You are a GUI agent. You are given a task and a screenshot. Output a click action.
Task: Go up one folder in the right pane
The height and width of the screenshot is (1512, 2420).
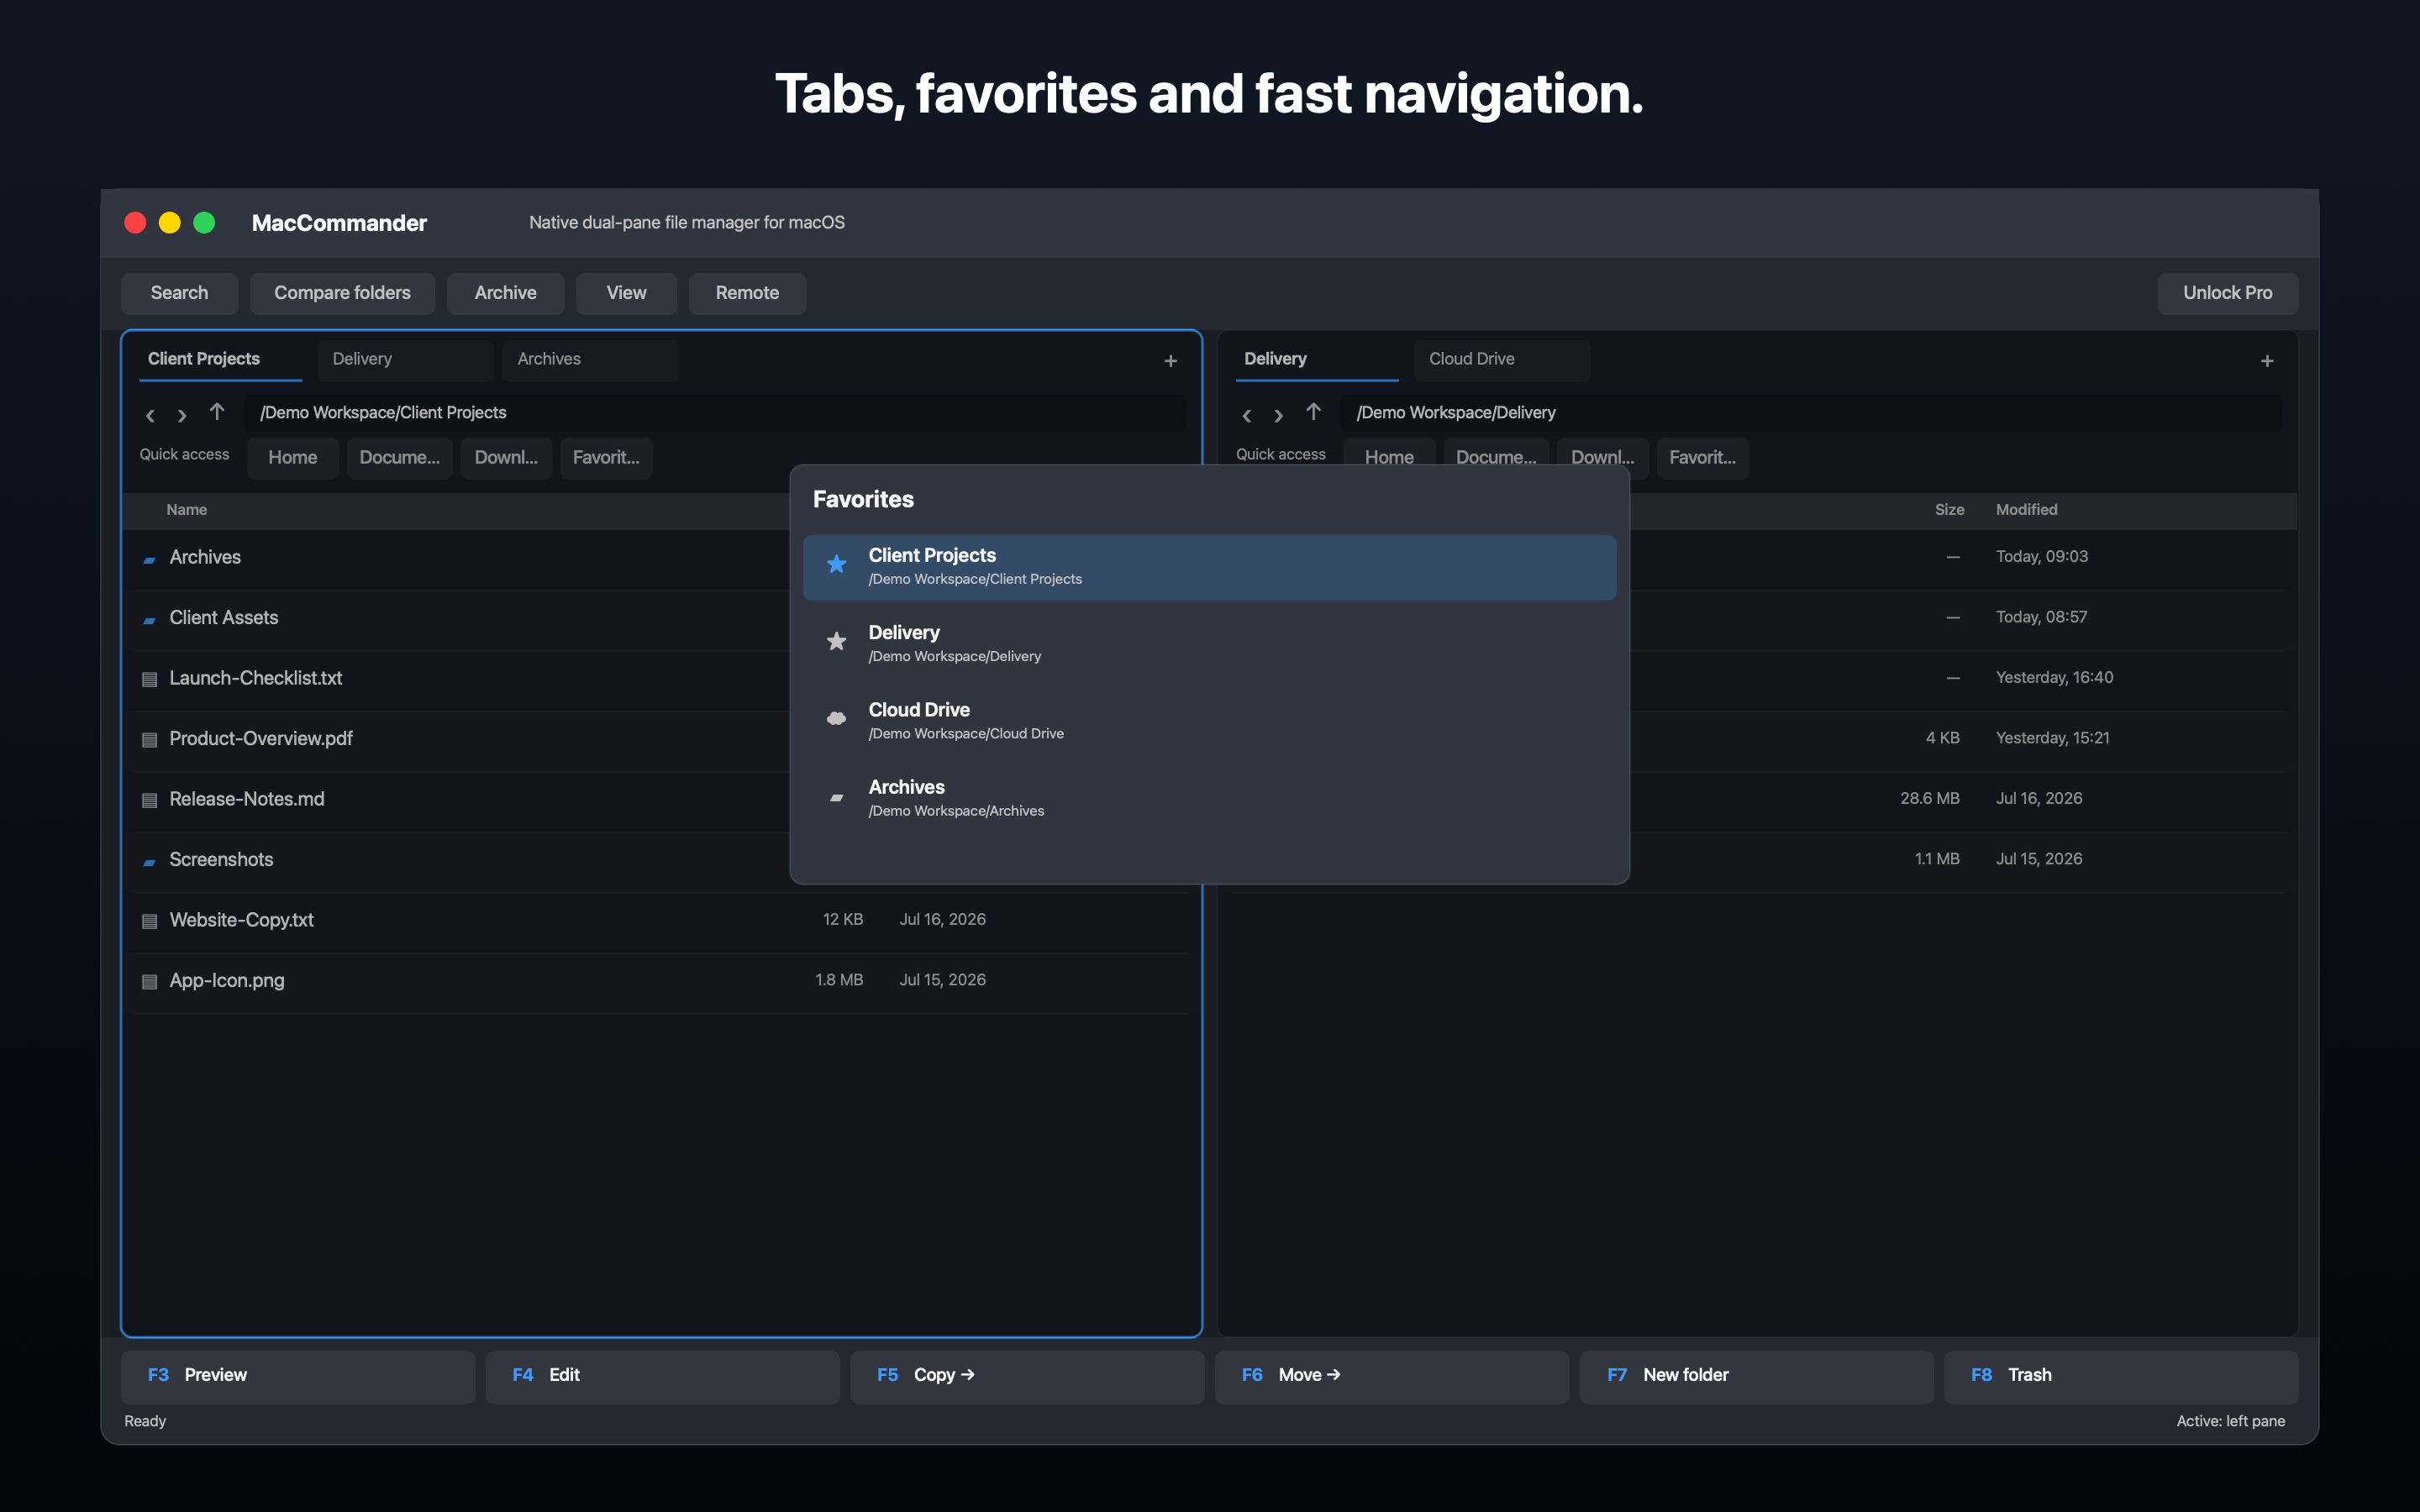1313,412
